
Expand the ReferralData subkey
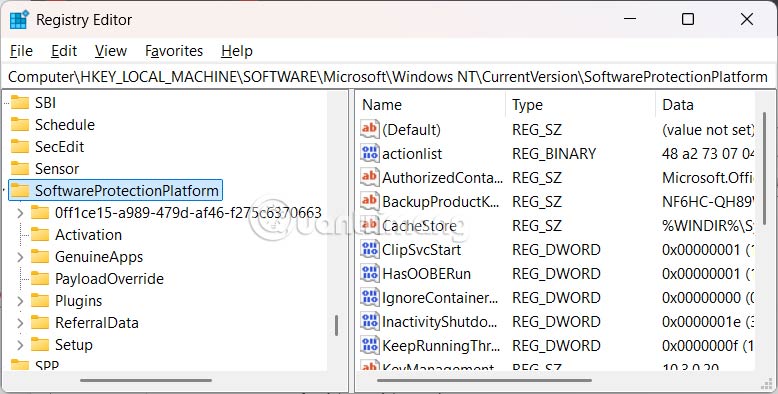[20, 323]
